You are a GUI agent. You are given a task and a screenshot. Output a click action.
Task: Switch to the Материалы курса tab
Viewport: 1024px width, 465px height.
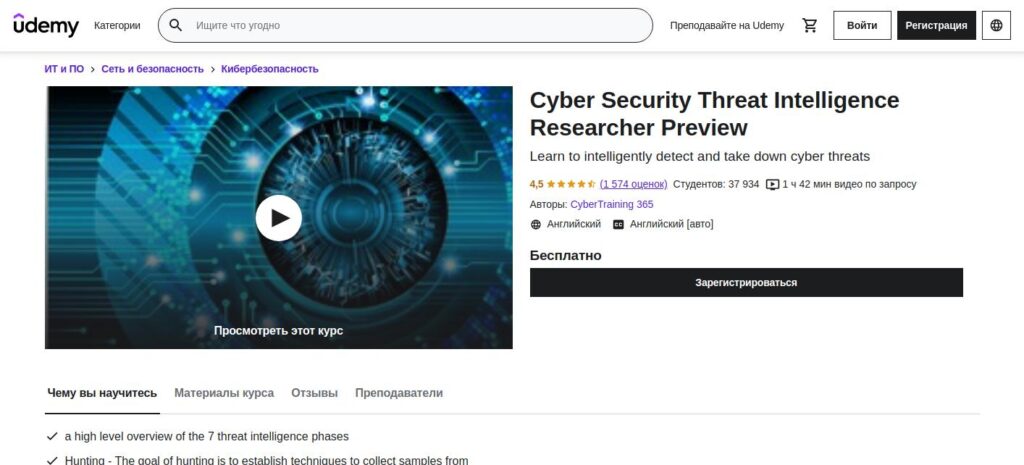[x=224, y=393]
